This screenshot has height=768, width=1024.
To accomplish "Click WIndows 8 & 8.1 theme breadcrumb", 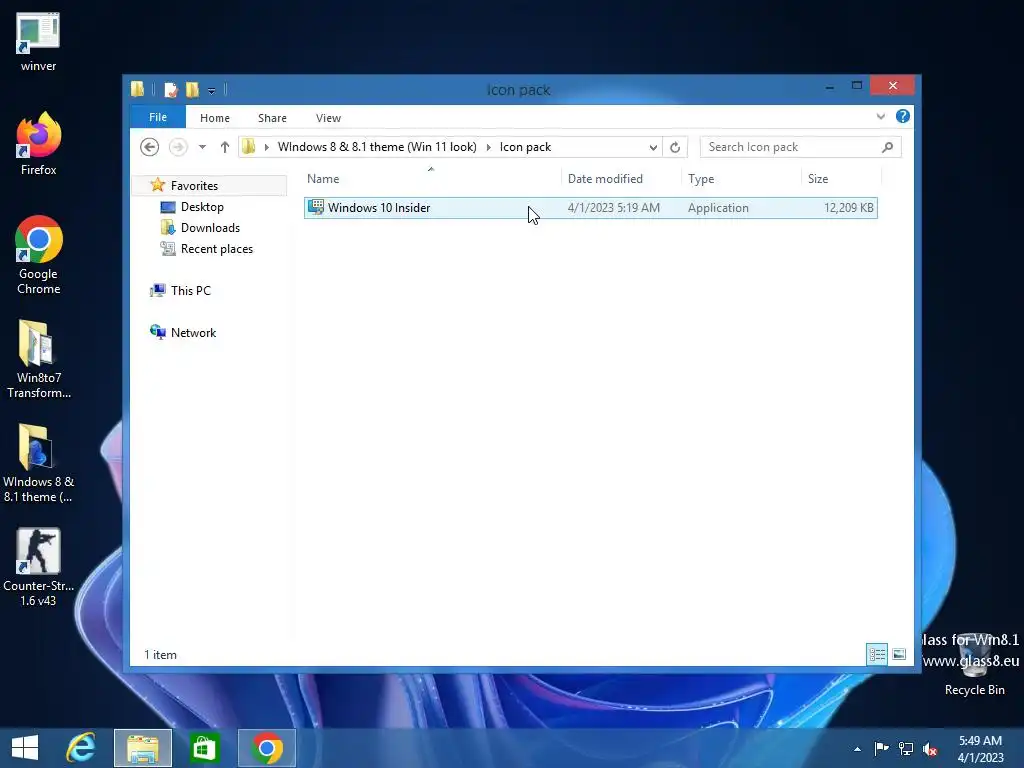I will click(377, 147).
